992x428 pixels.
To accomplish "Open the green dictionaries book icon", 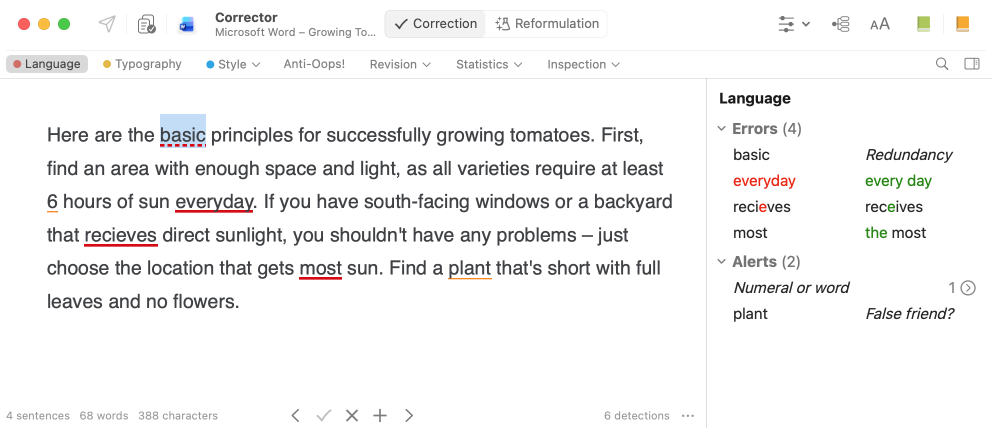I will click(x=923, y=24).
